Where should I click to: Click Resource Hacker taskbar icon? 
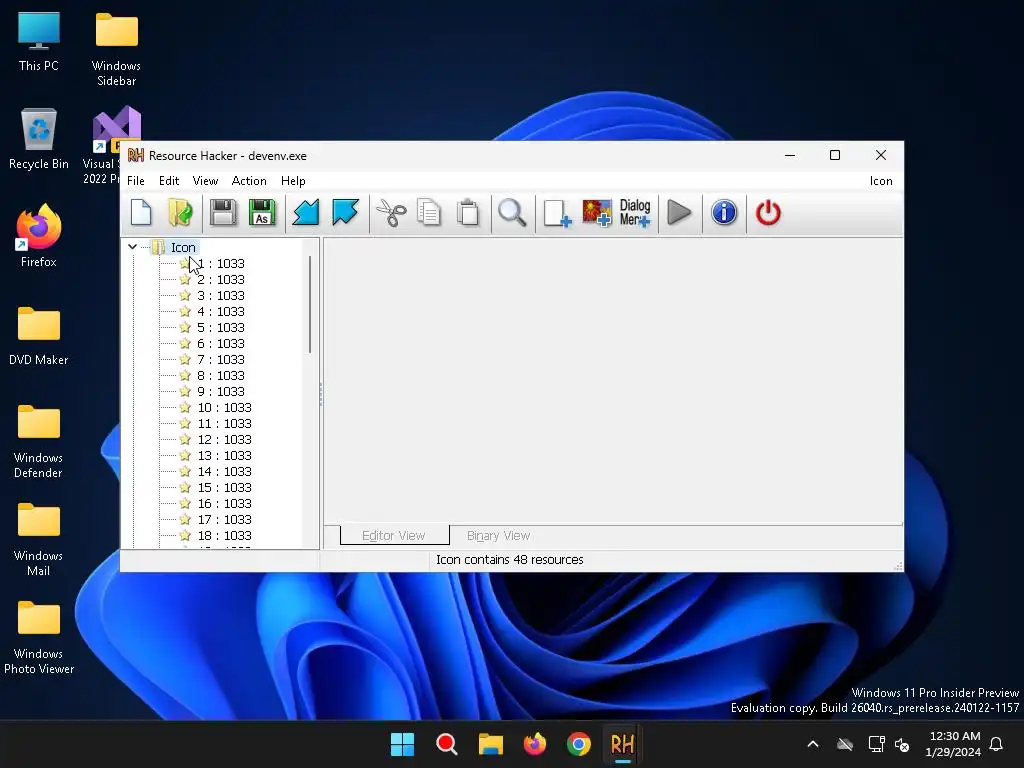point(622,744)
